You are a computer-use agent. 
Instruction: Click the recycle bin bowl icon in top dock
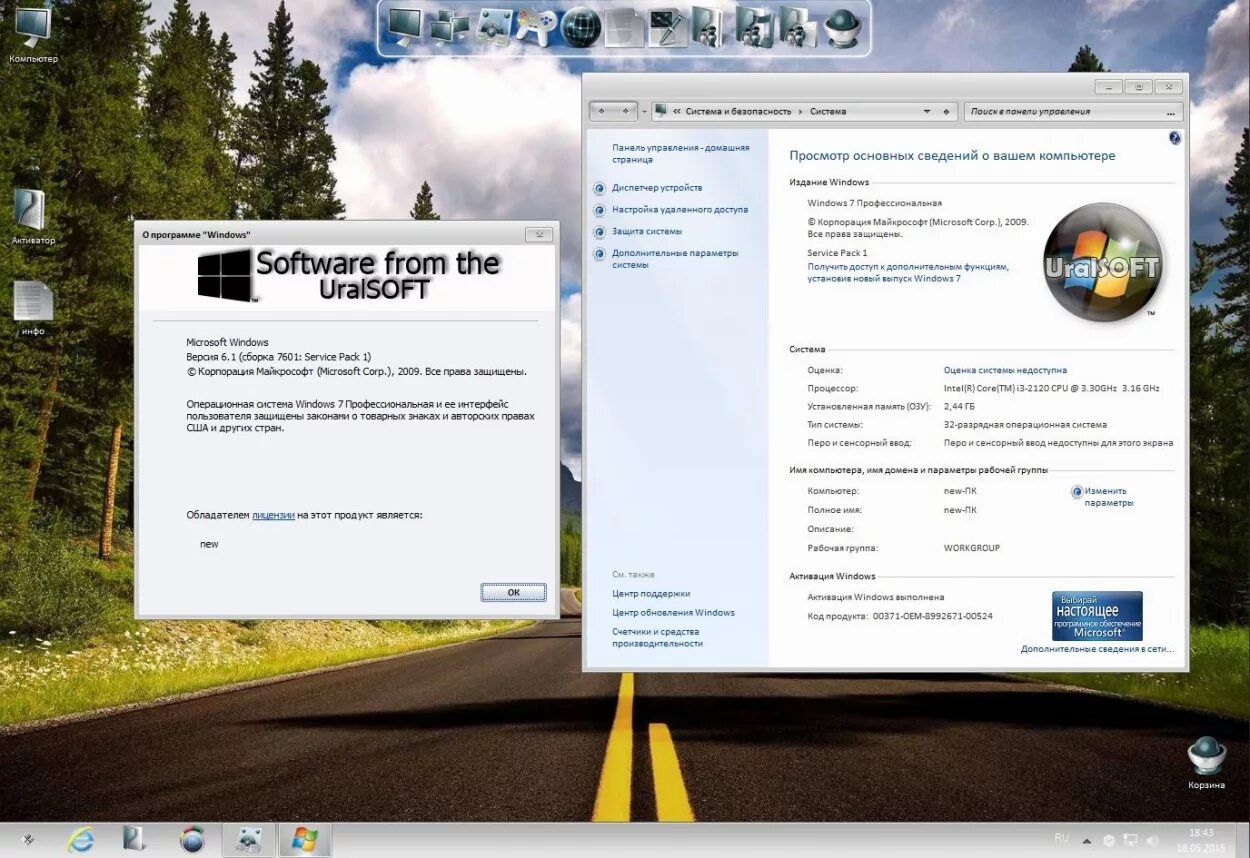842,28
